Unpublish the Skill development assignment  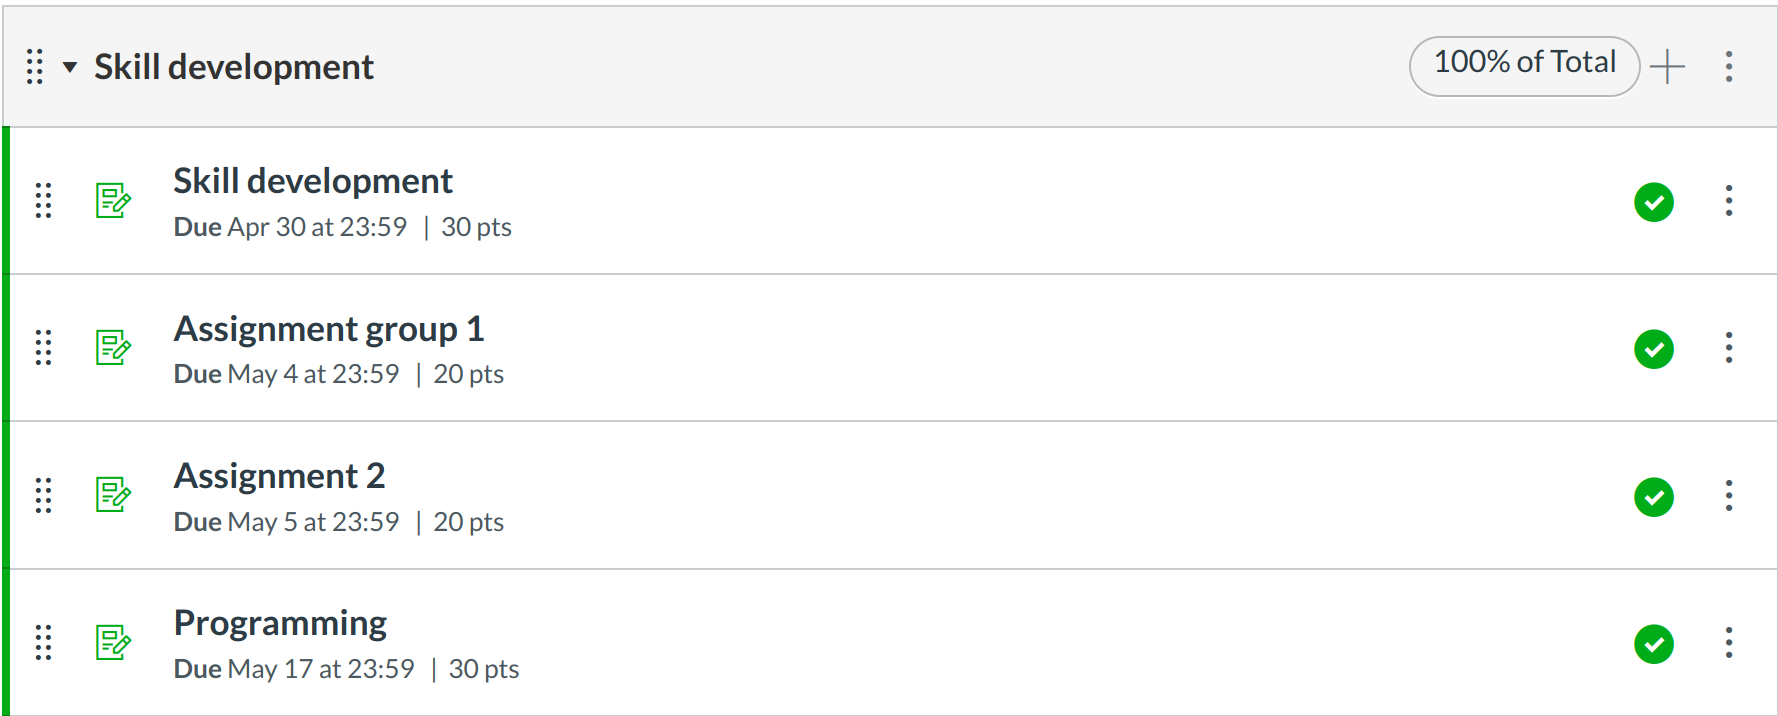click(x=1654, y=202)
